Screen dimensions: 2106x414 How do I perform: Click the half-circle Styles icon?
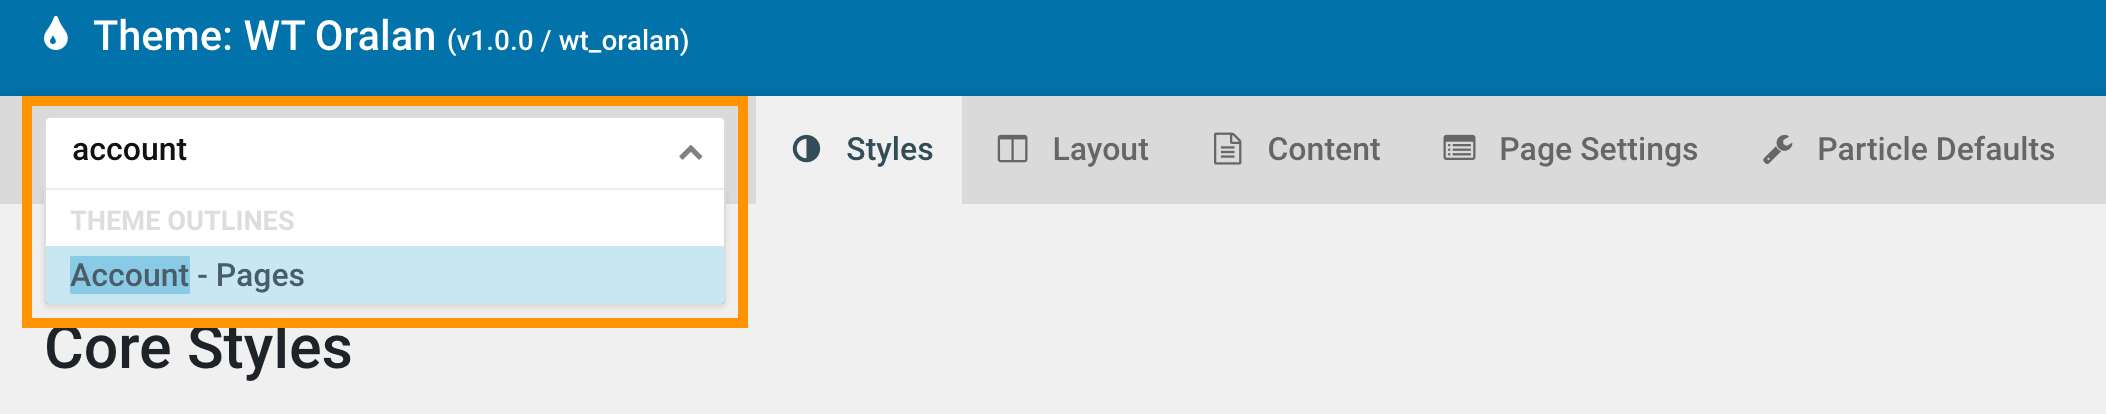click(x=806, y=149)
